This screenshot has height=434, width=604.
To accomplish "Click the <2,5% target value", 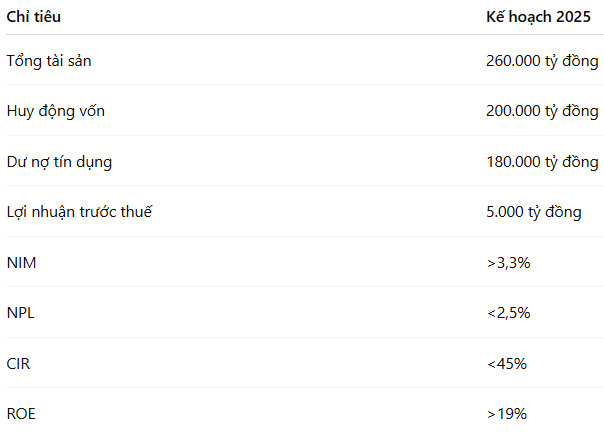I will coord(508,313).
